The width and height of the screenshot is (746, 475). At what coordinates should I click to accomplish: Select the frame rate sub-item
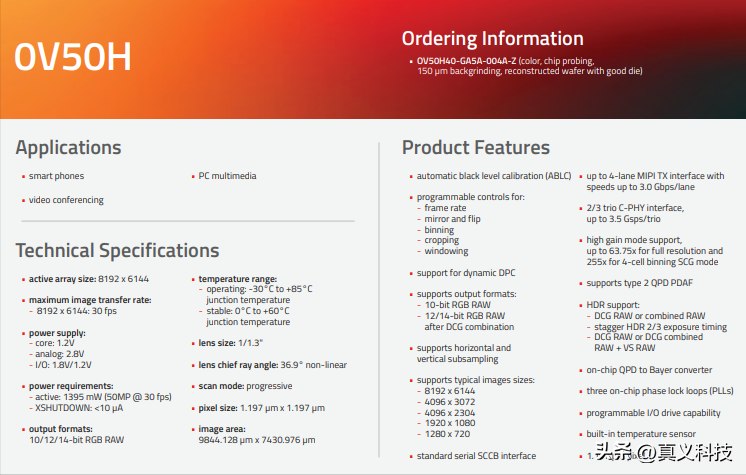coord(445,208)
